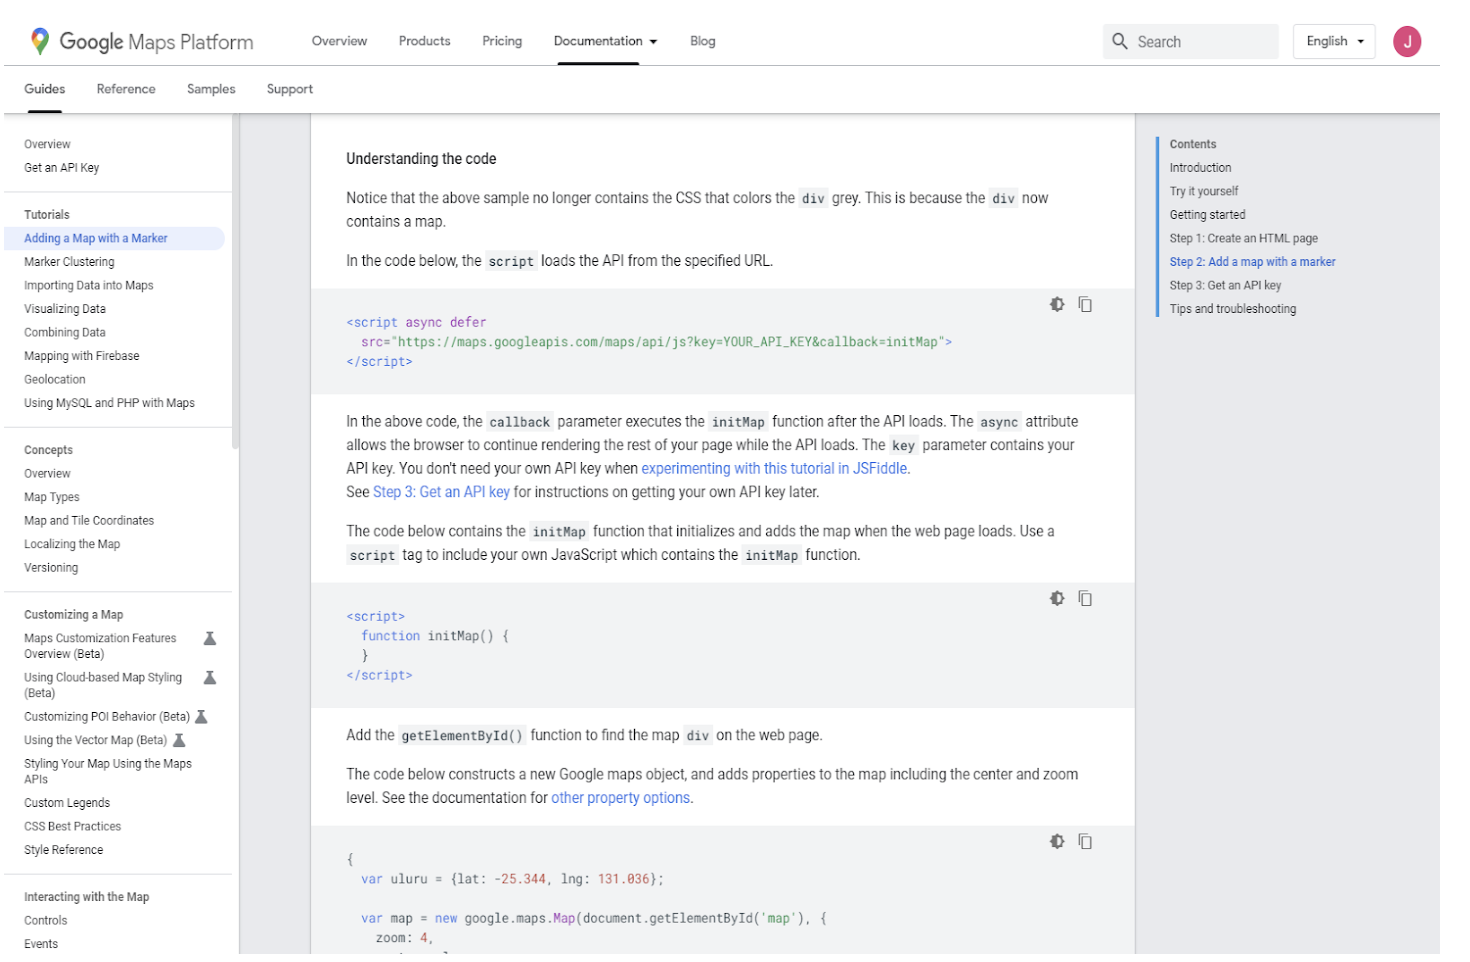Copy the uluru map code sample
The width and height of the screenshot is (1470, 962).
[x=1085, y=842]
